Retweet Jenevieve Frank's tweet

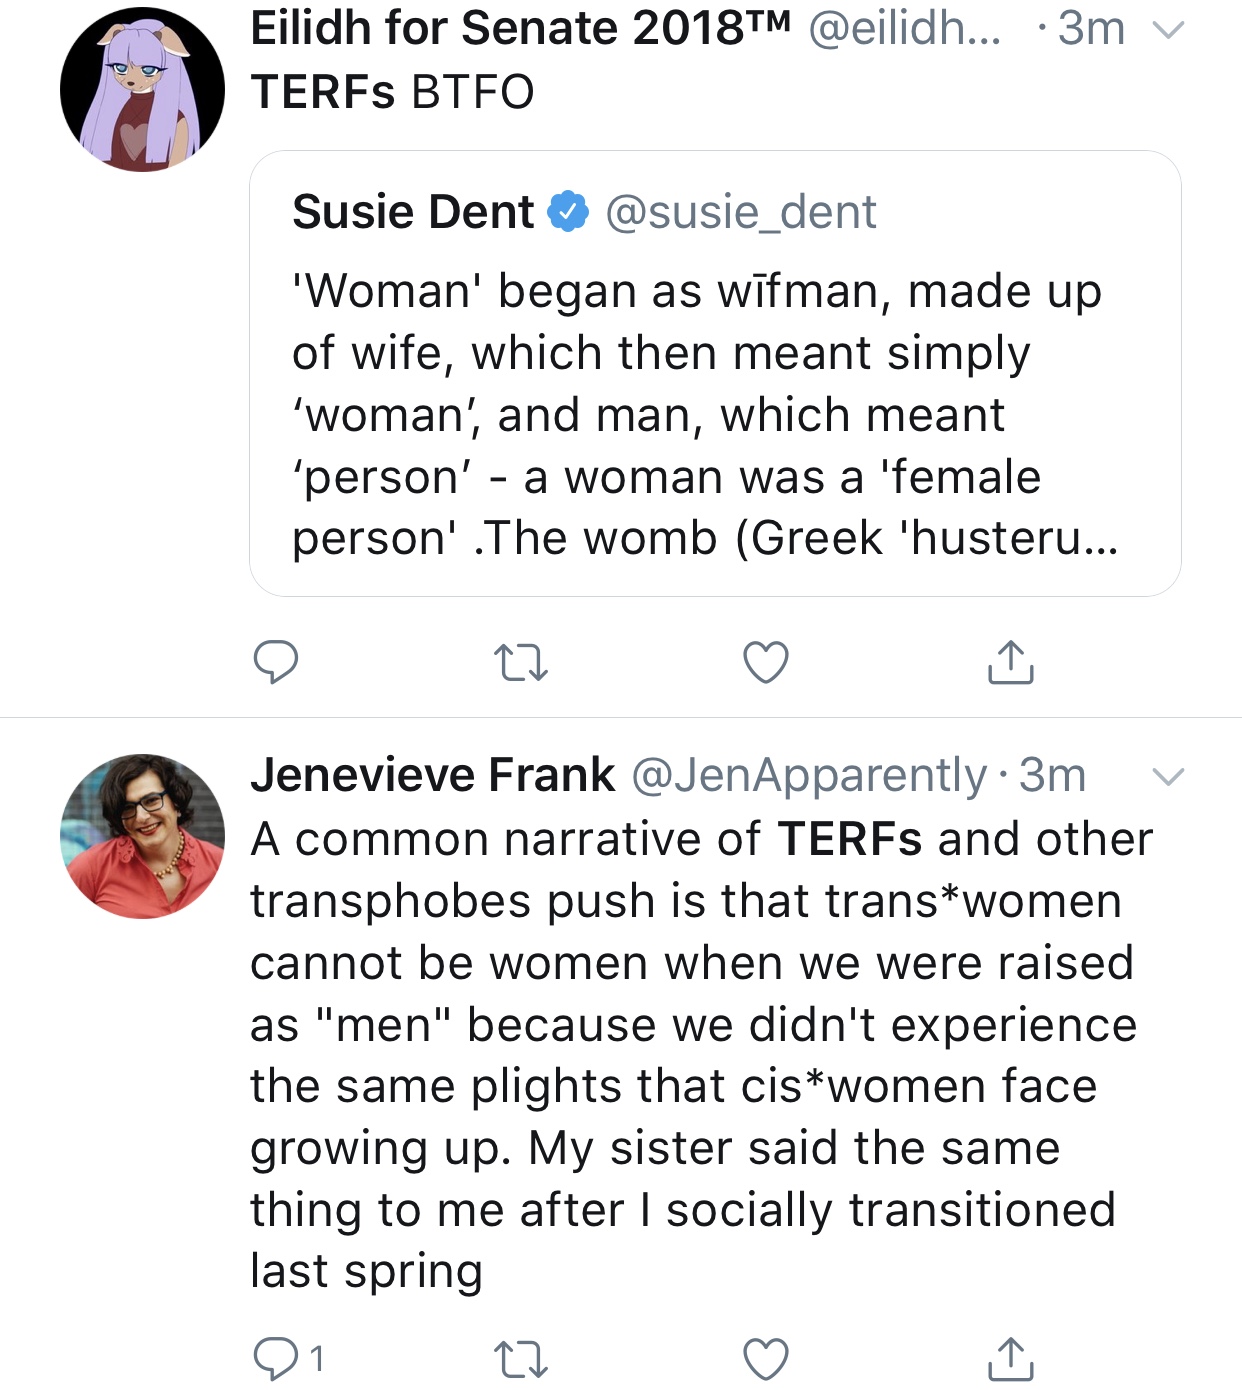[521, 1360]
